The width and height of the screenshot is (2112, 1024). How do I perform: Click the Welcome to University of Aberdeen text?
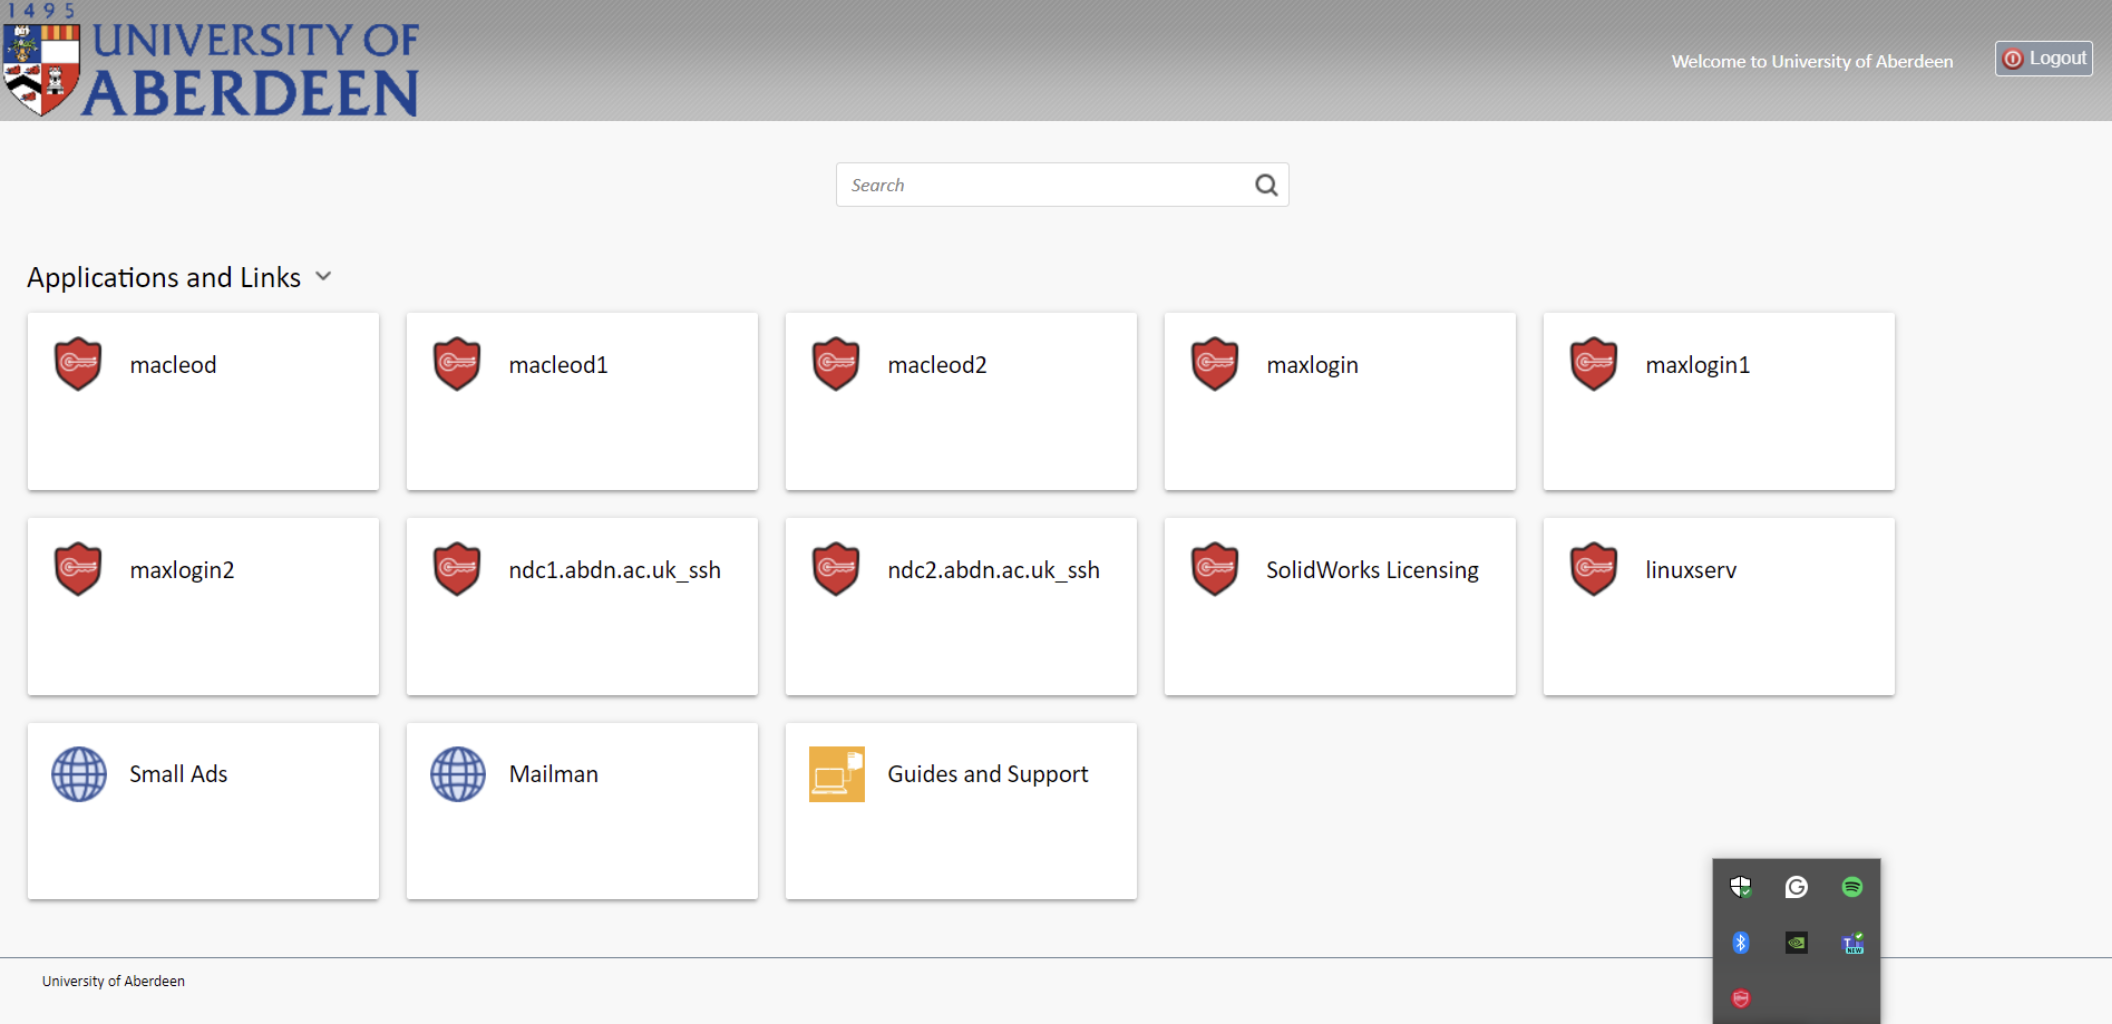[x=1812, y=61]
